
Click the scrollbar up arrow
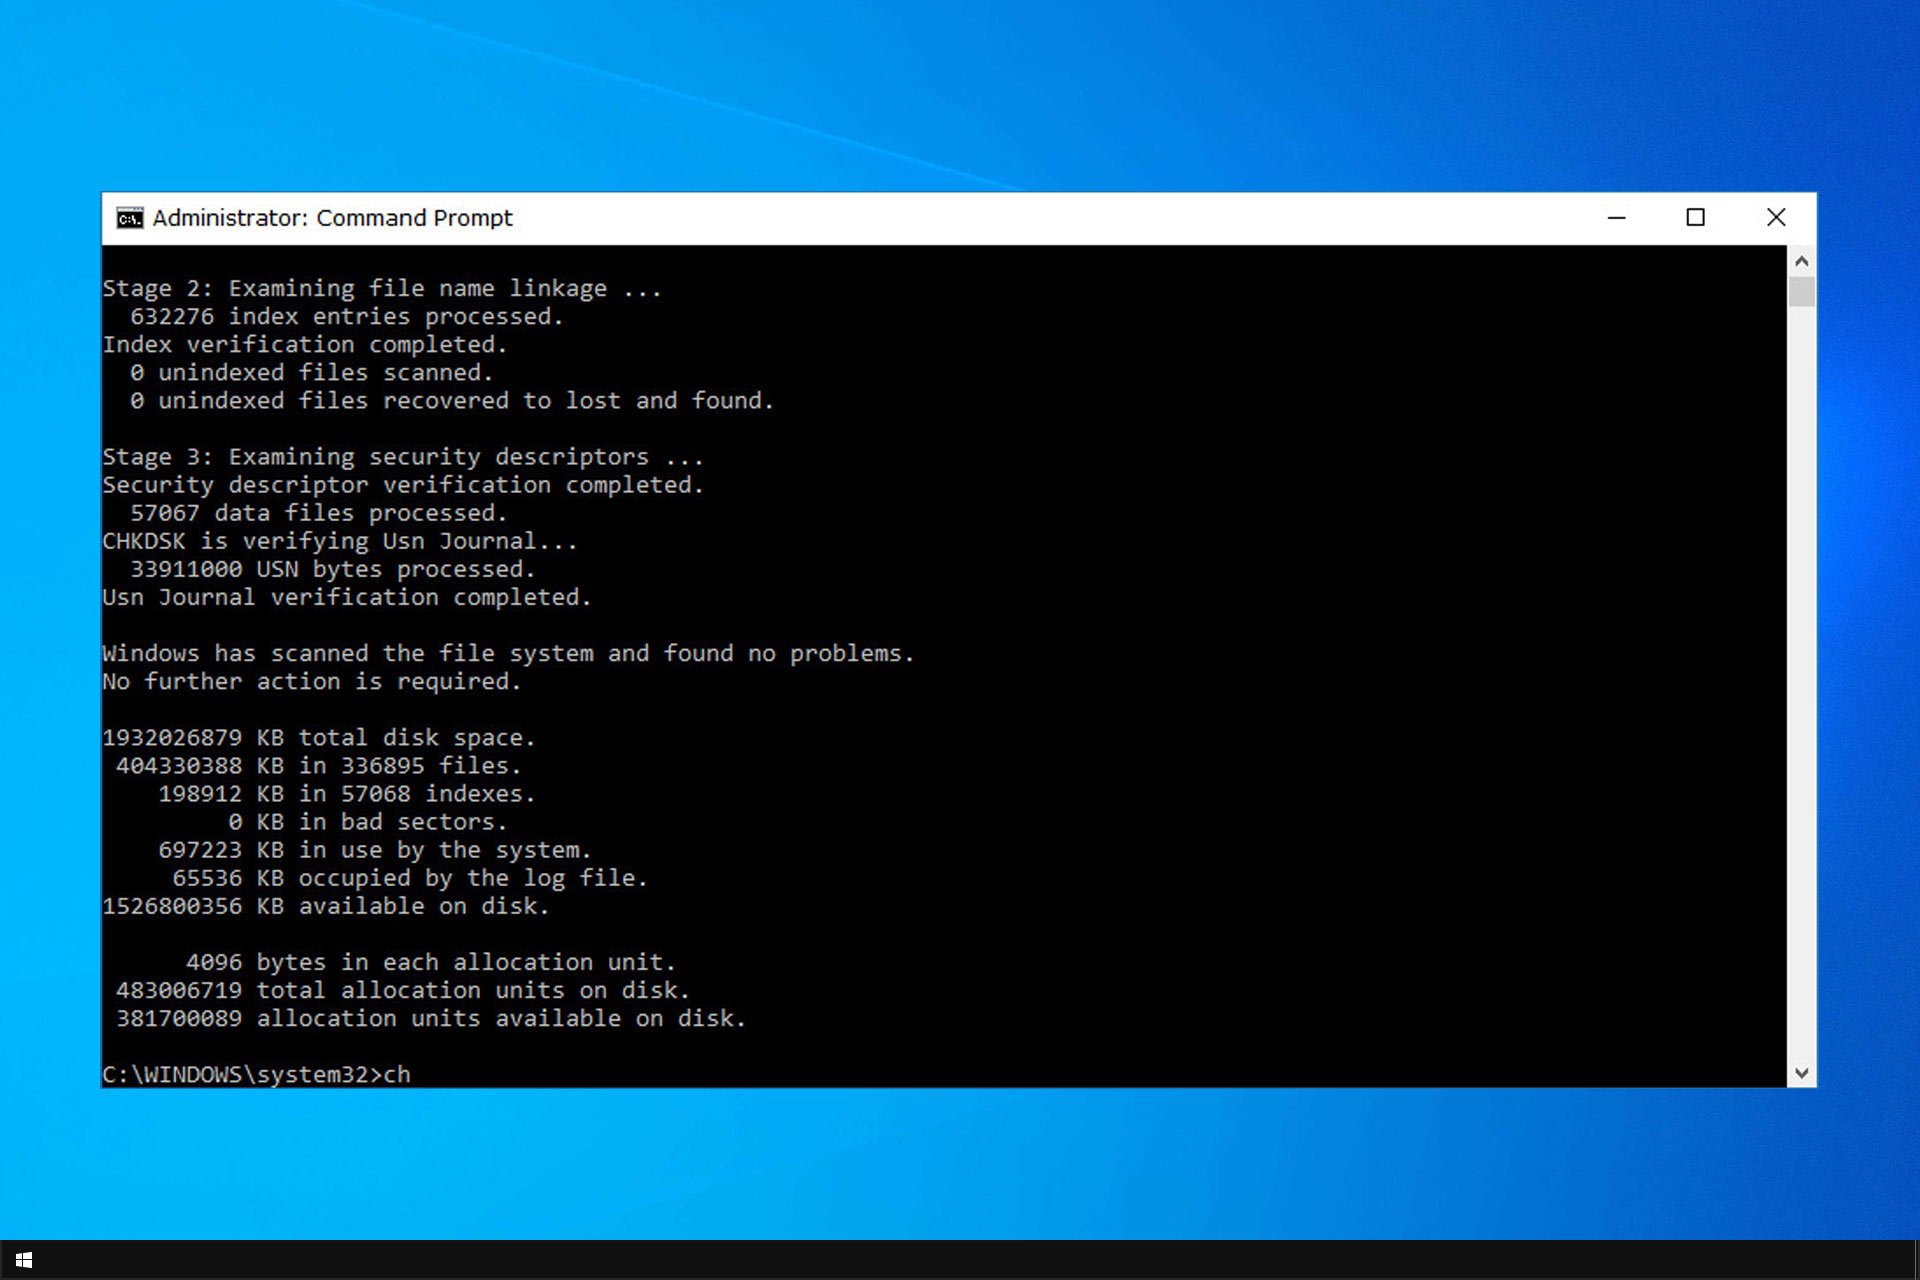pyautogui.click(x=1801, y=261)
